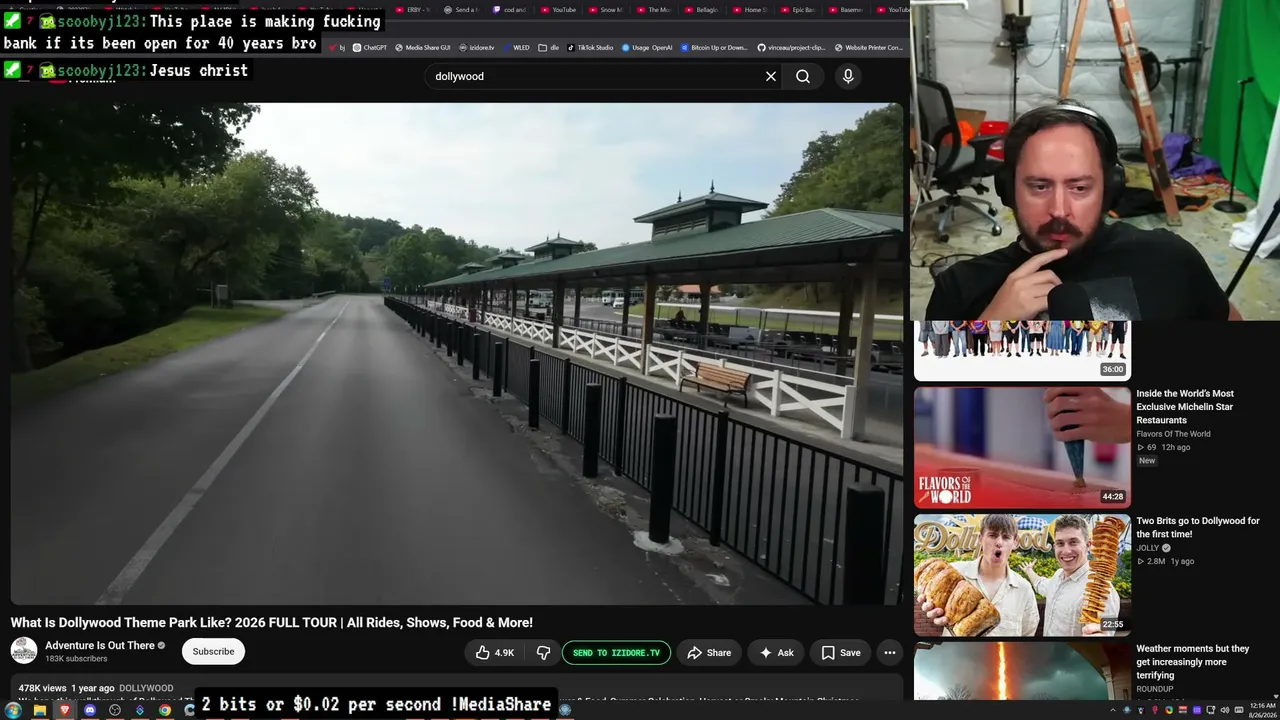The image size is (1280, 720).
Task: Open 'Weather moments but they get increasingly more terrifying' title
Action: tap(1193, 662)
